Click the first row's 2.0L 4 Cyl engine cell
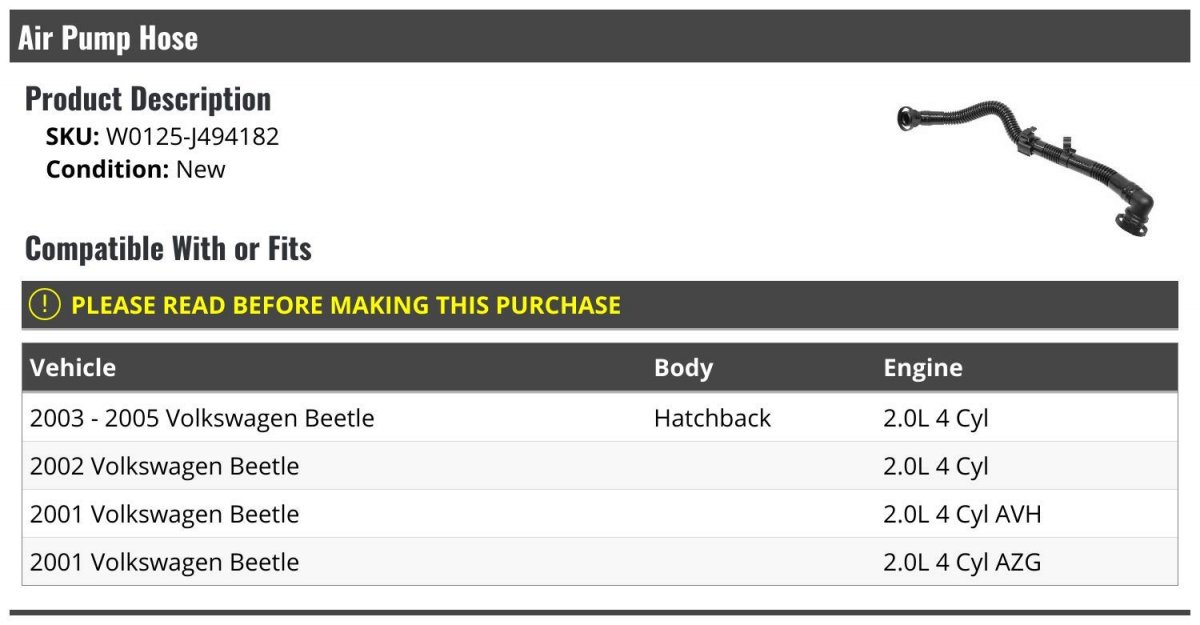Screen dimensions: 1200x625 click(936, 418)
